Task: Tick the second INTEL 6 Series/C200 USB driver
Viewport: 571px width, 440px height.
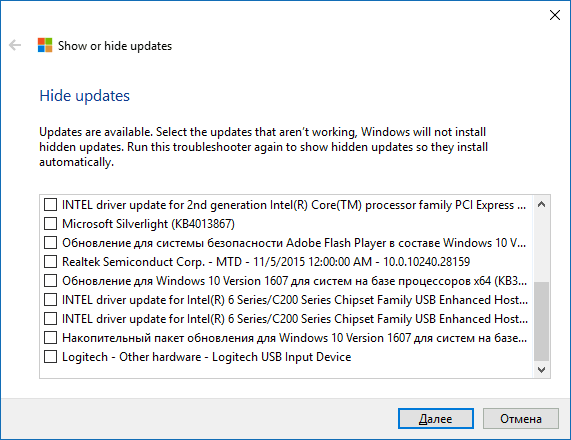Action: point(50,318)
